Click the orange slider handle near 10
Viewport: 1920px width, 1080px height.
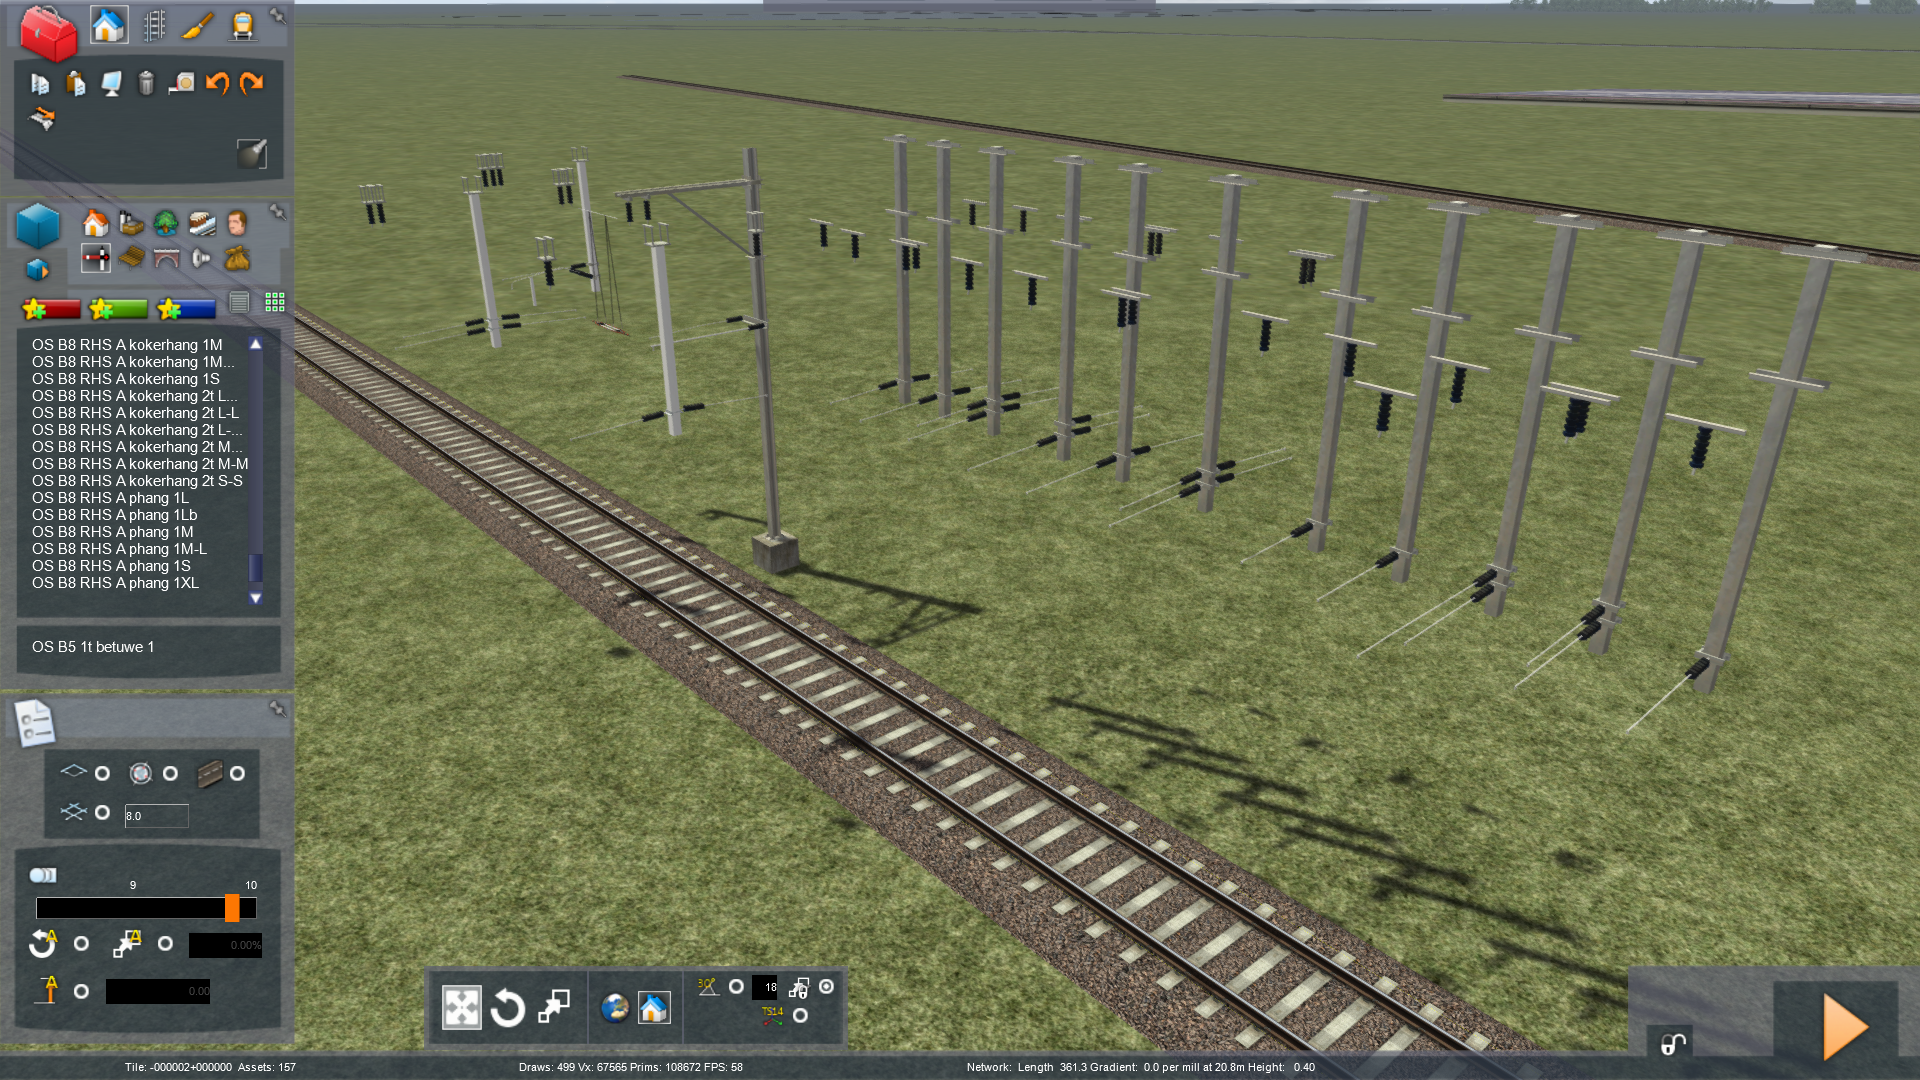tap(232, 908)
